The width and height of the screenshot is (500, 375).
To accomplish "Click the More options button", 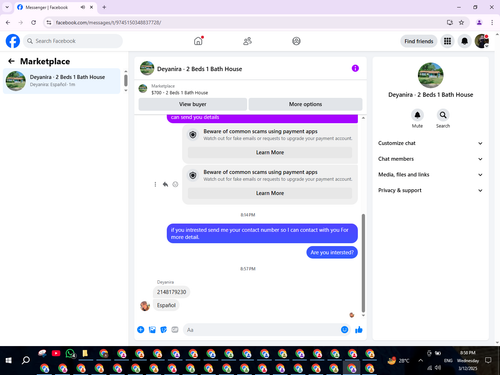I will [x=305, y=104].
